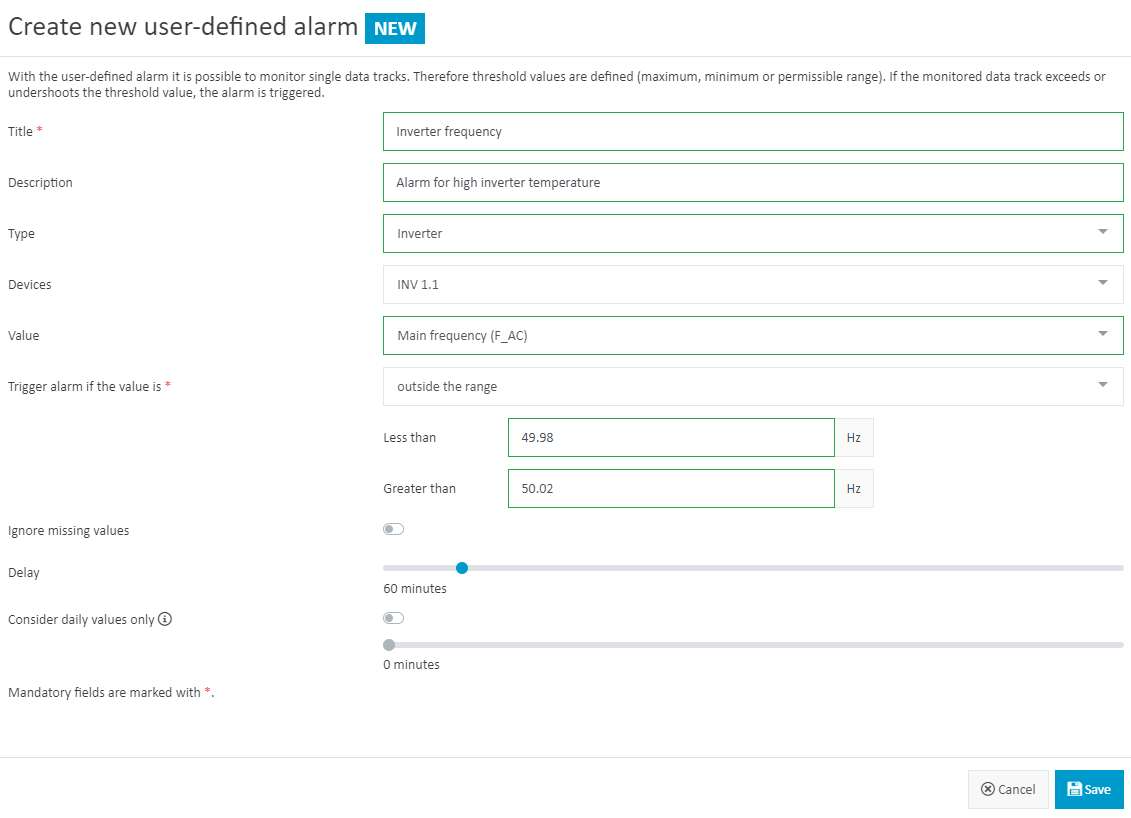The image size is (1131, 818).
Task: Click the info icon beside Consider daily values only
Action: [165, 619]
